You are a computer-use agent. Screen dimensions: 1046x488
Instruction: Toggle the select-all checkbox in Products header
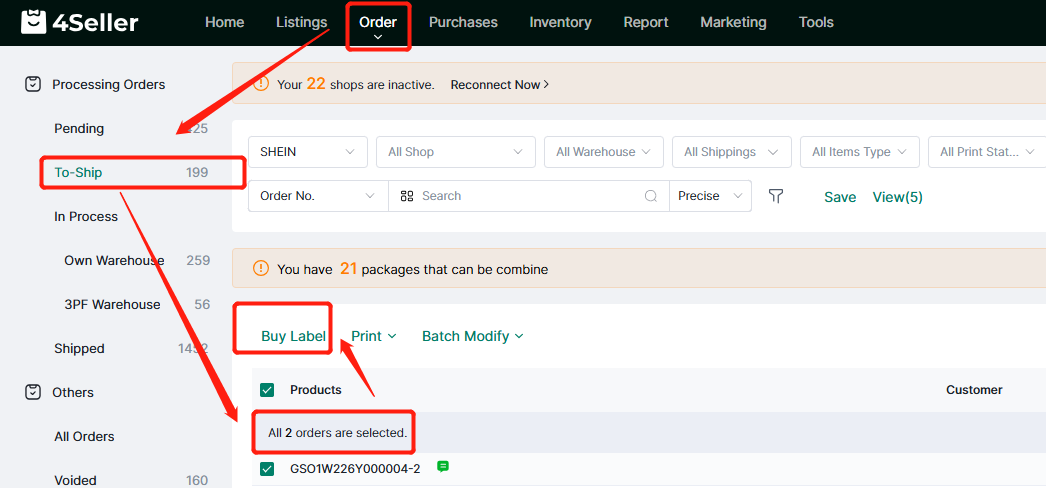click(267, 390)
